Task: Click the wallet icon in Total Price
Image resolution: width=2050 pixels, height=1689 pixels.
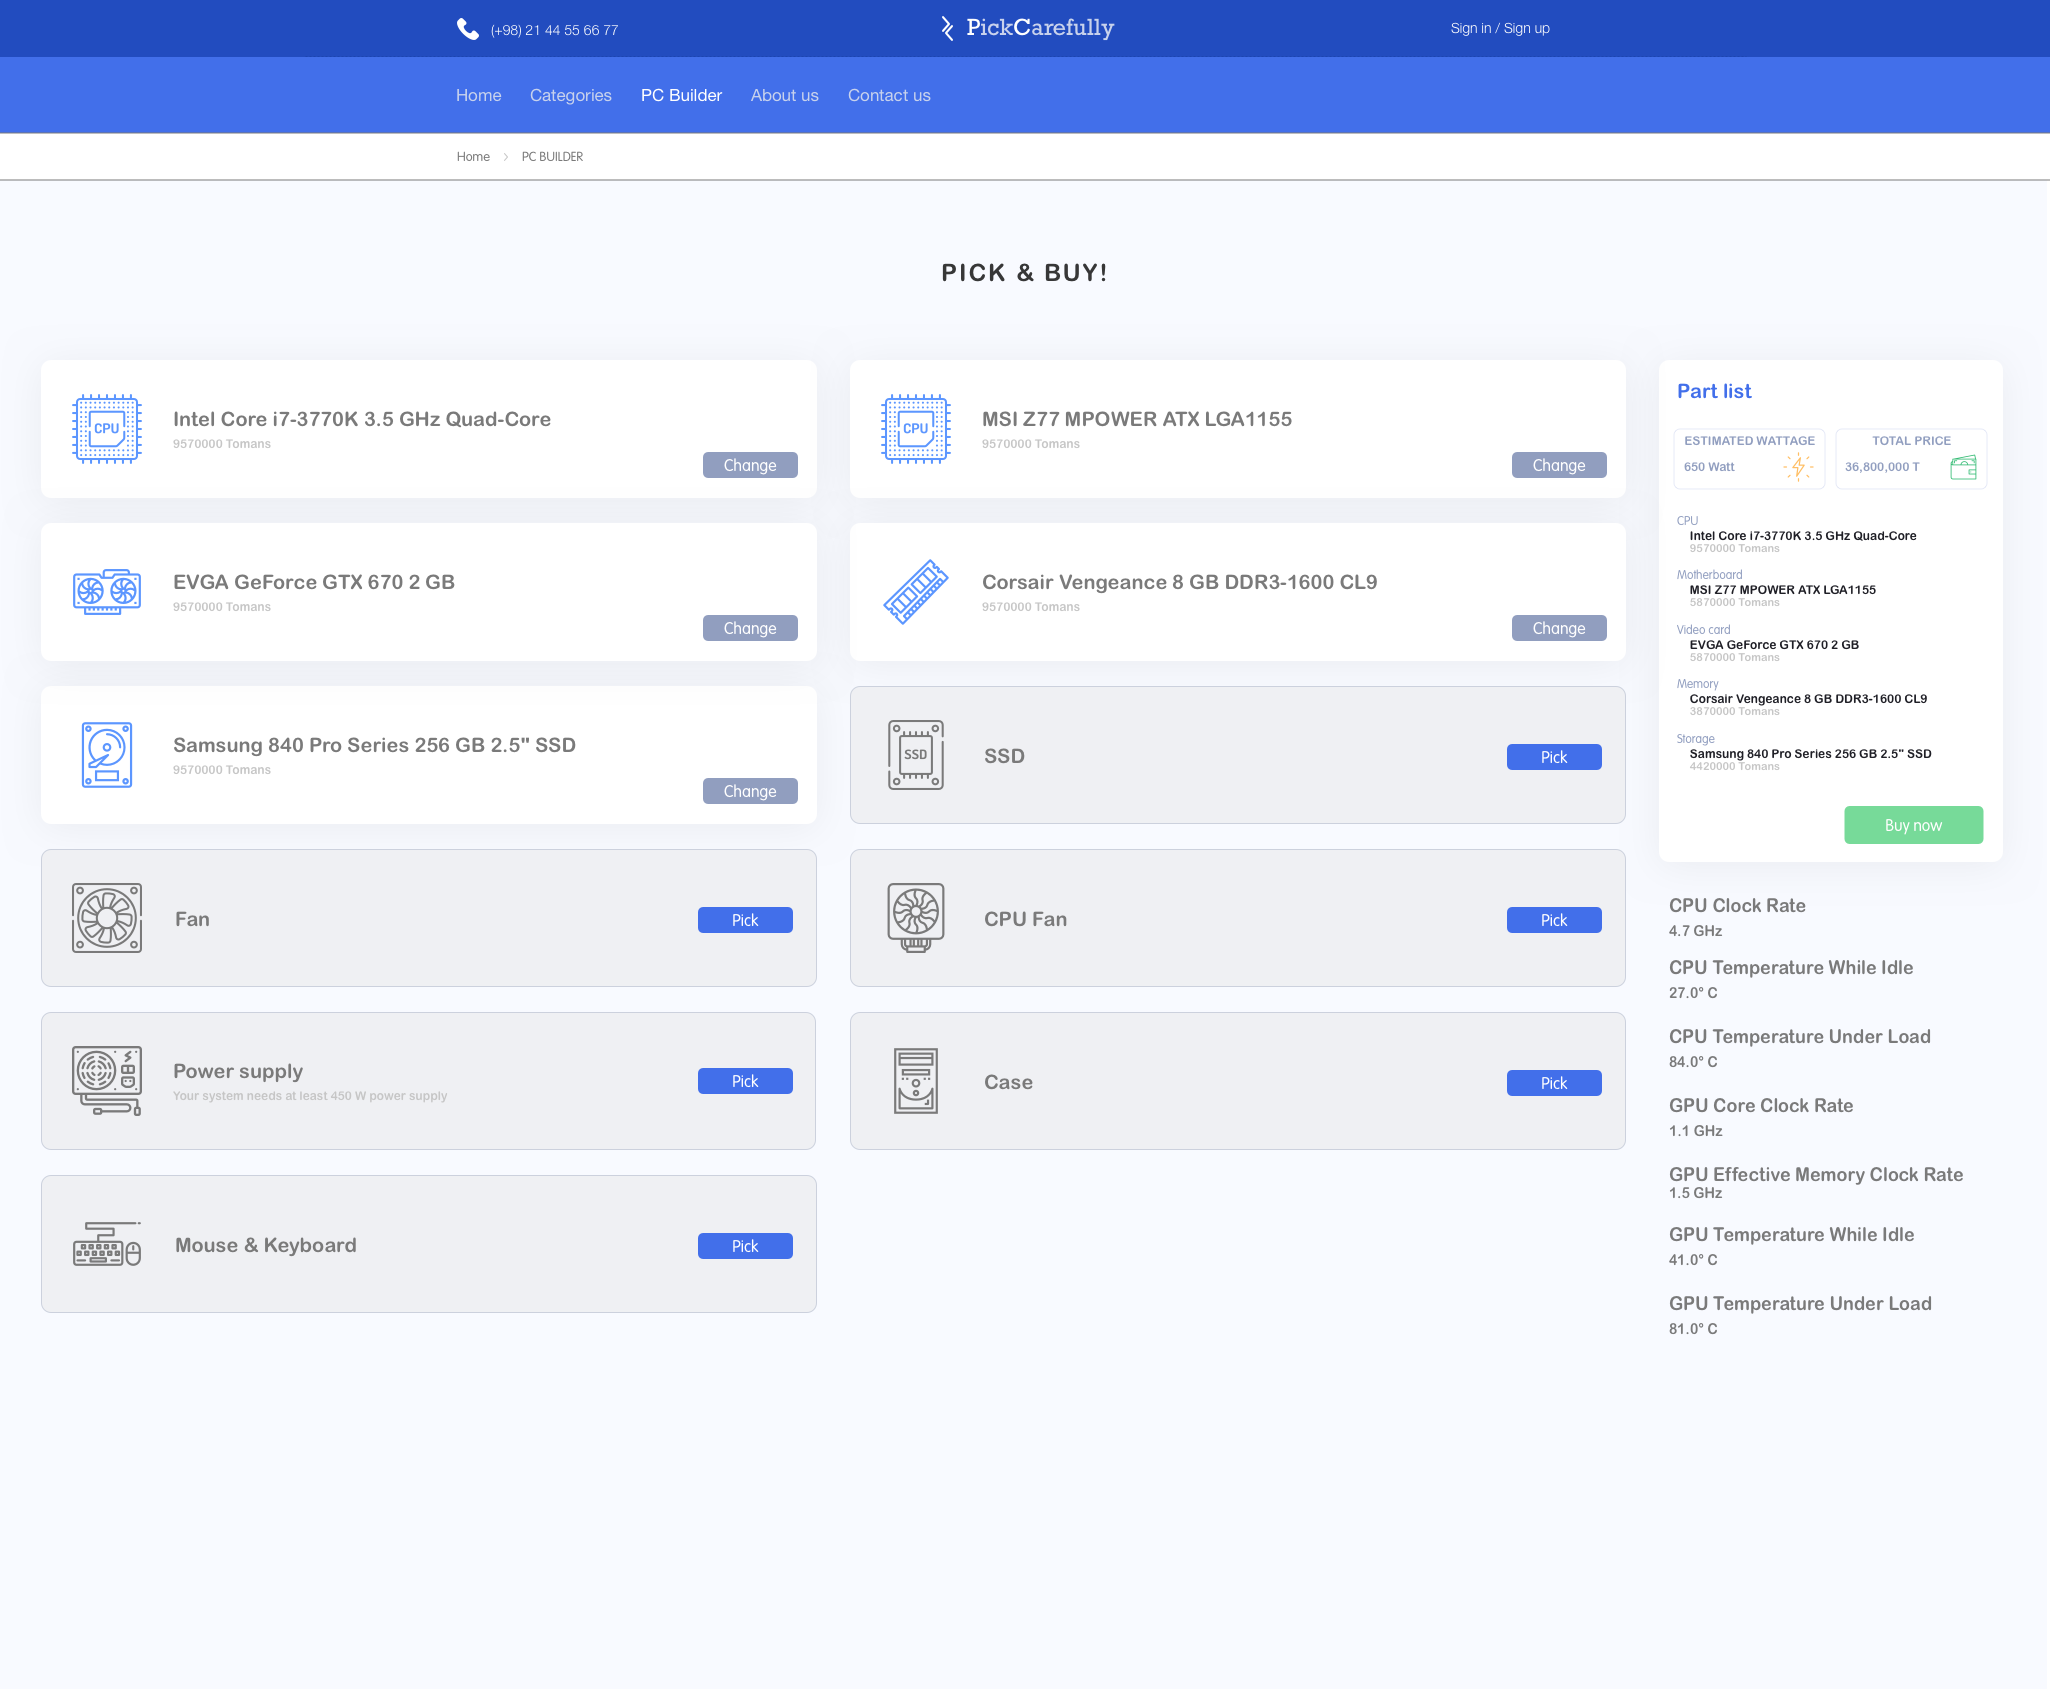Action: coord(1963,467)
